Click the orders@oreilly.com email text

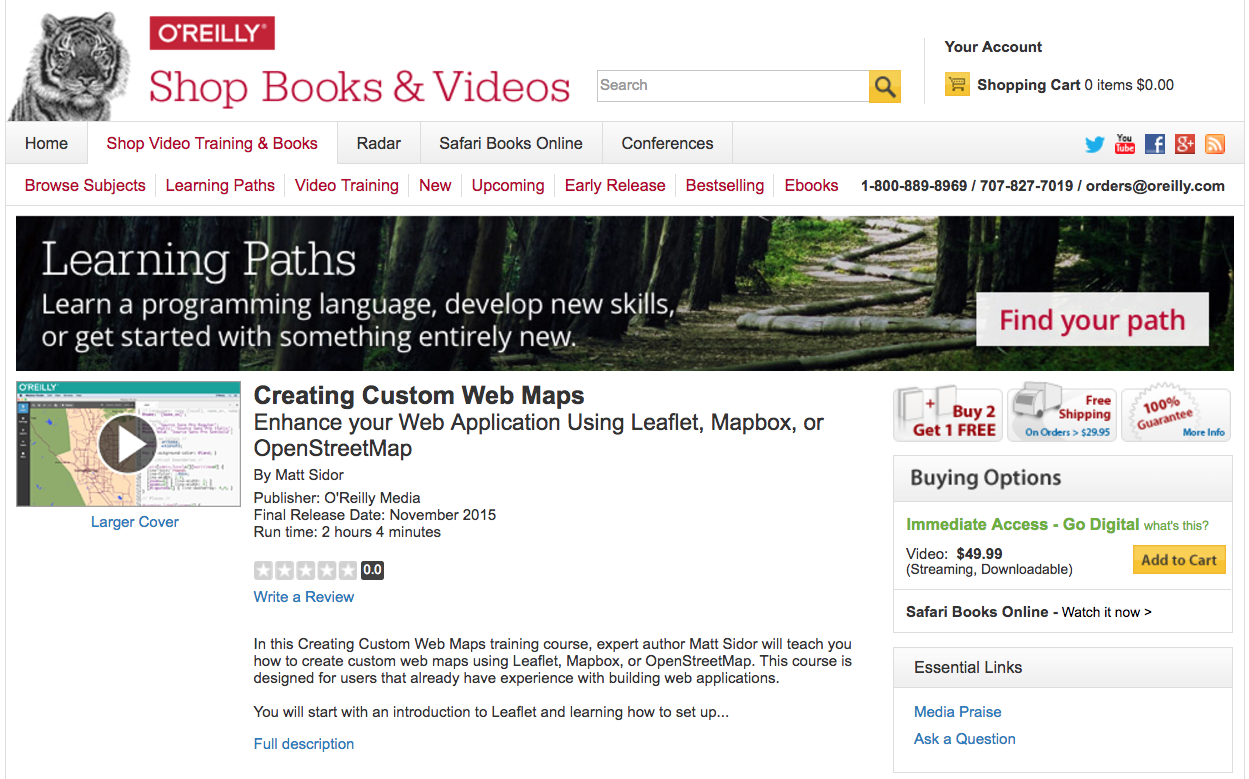[x=1155, y=186]
